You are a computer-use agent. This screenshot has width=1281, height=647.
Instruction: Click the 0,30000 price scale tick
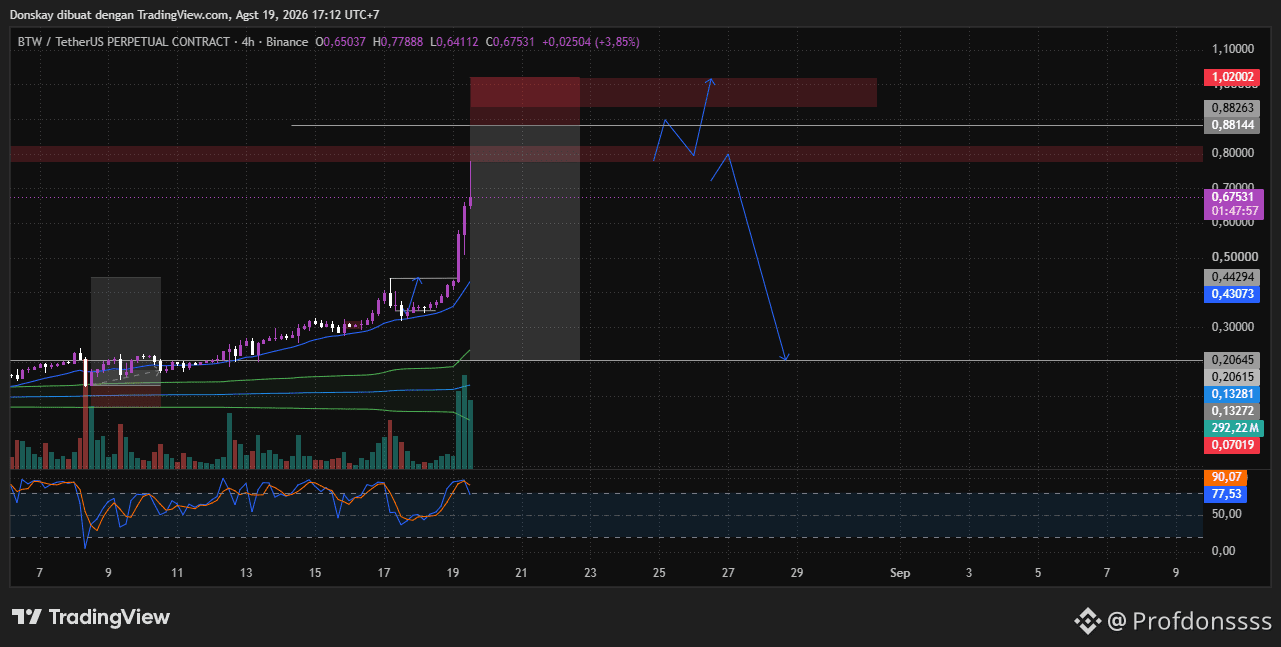tap(1233, 327)
